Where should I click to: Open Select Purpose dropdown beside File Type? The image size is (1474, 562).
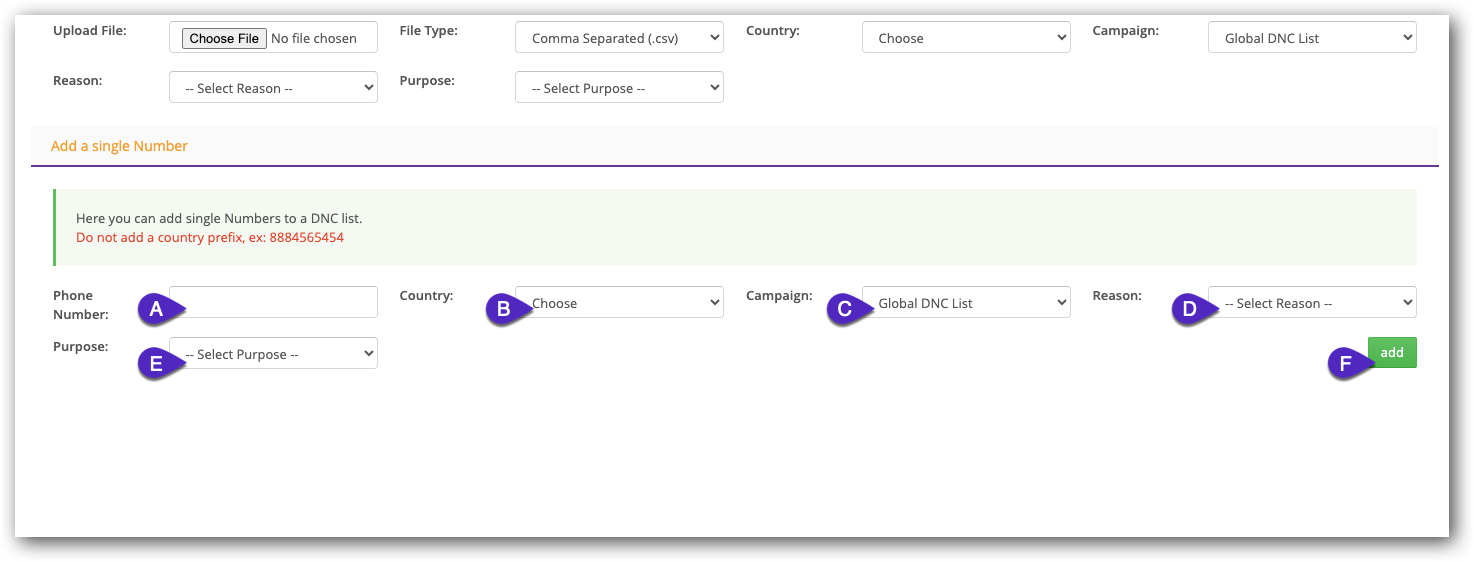(619, 88)
